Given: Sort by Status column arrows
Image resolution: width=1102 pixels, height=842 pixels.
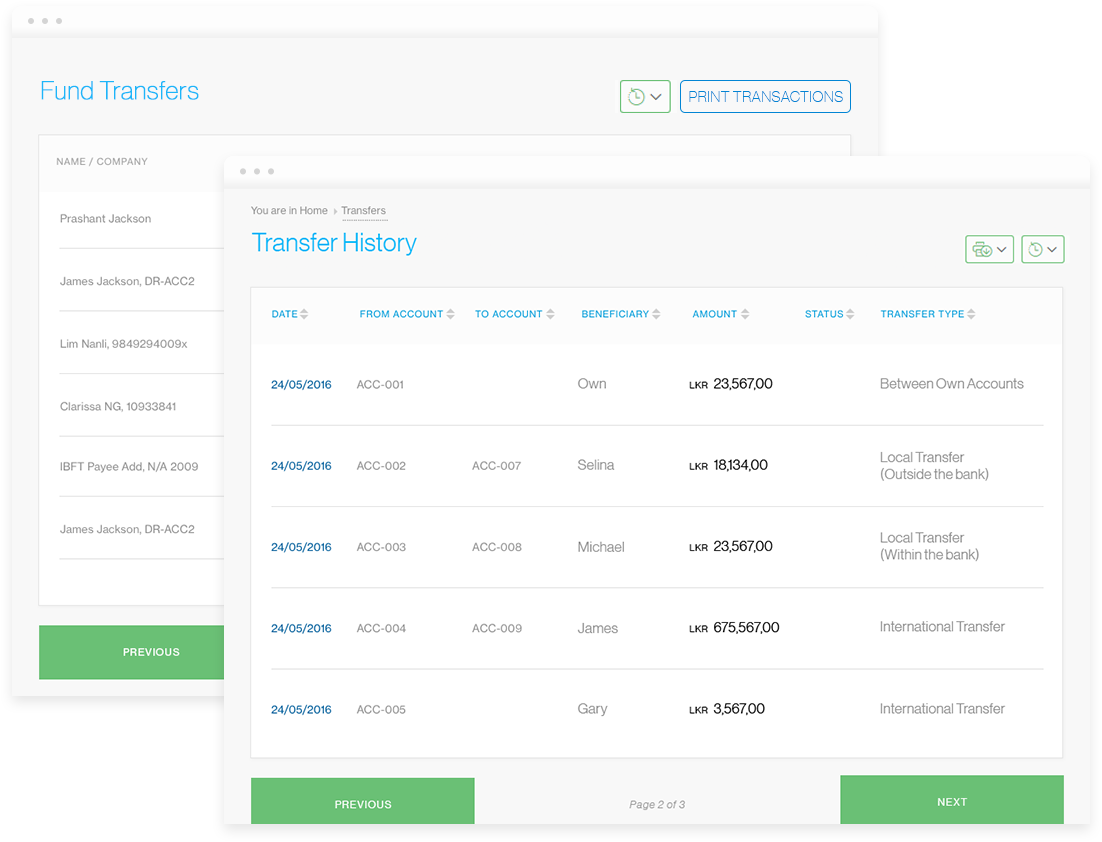Looking at the screenshot, I should (x=850, y=314).
